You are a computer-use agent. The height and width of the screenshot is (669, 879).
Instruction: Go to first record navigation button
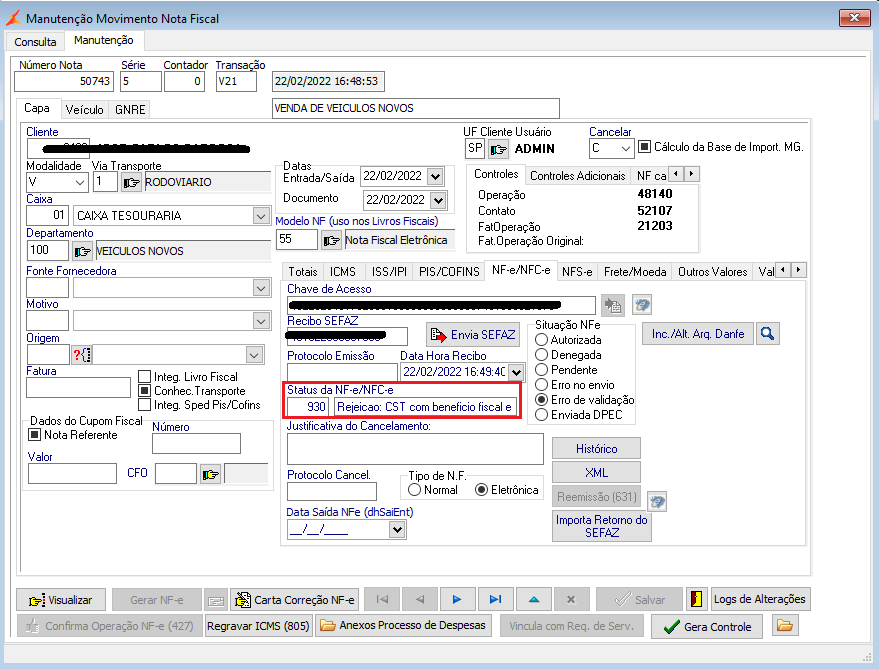click(x=382, y=599)
